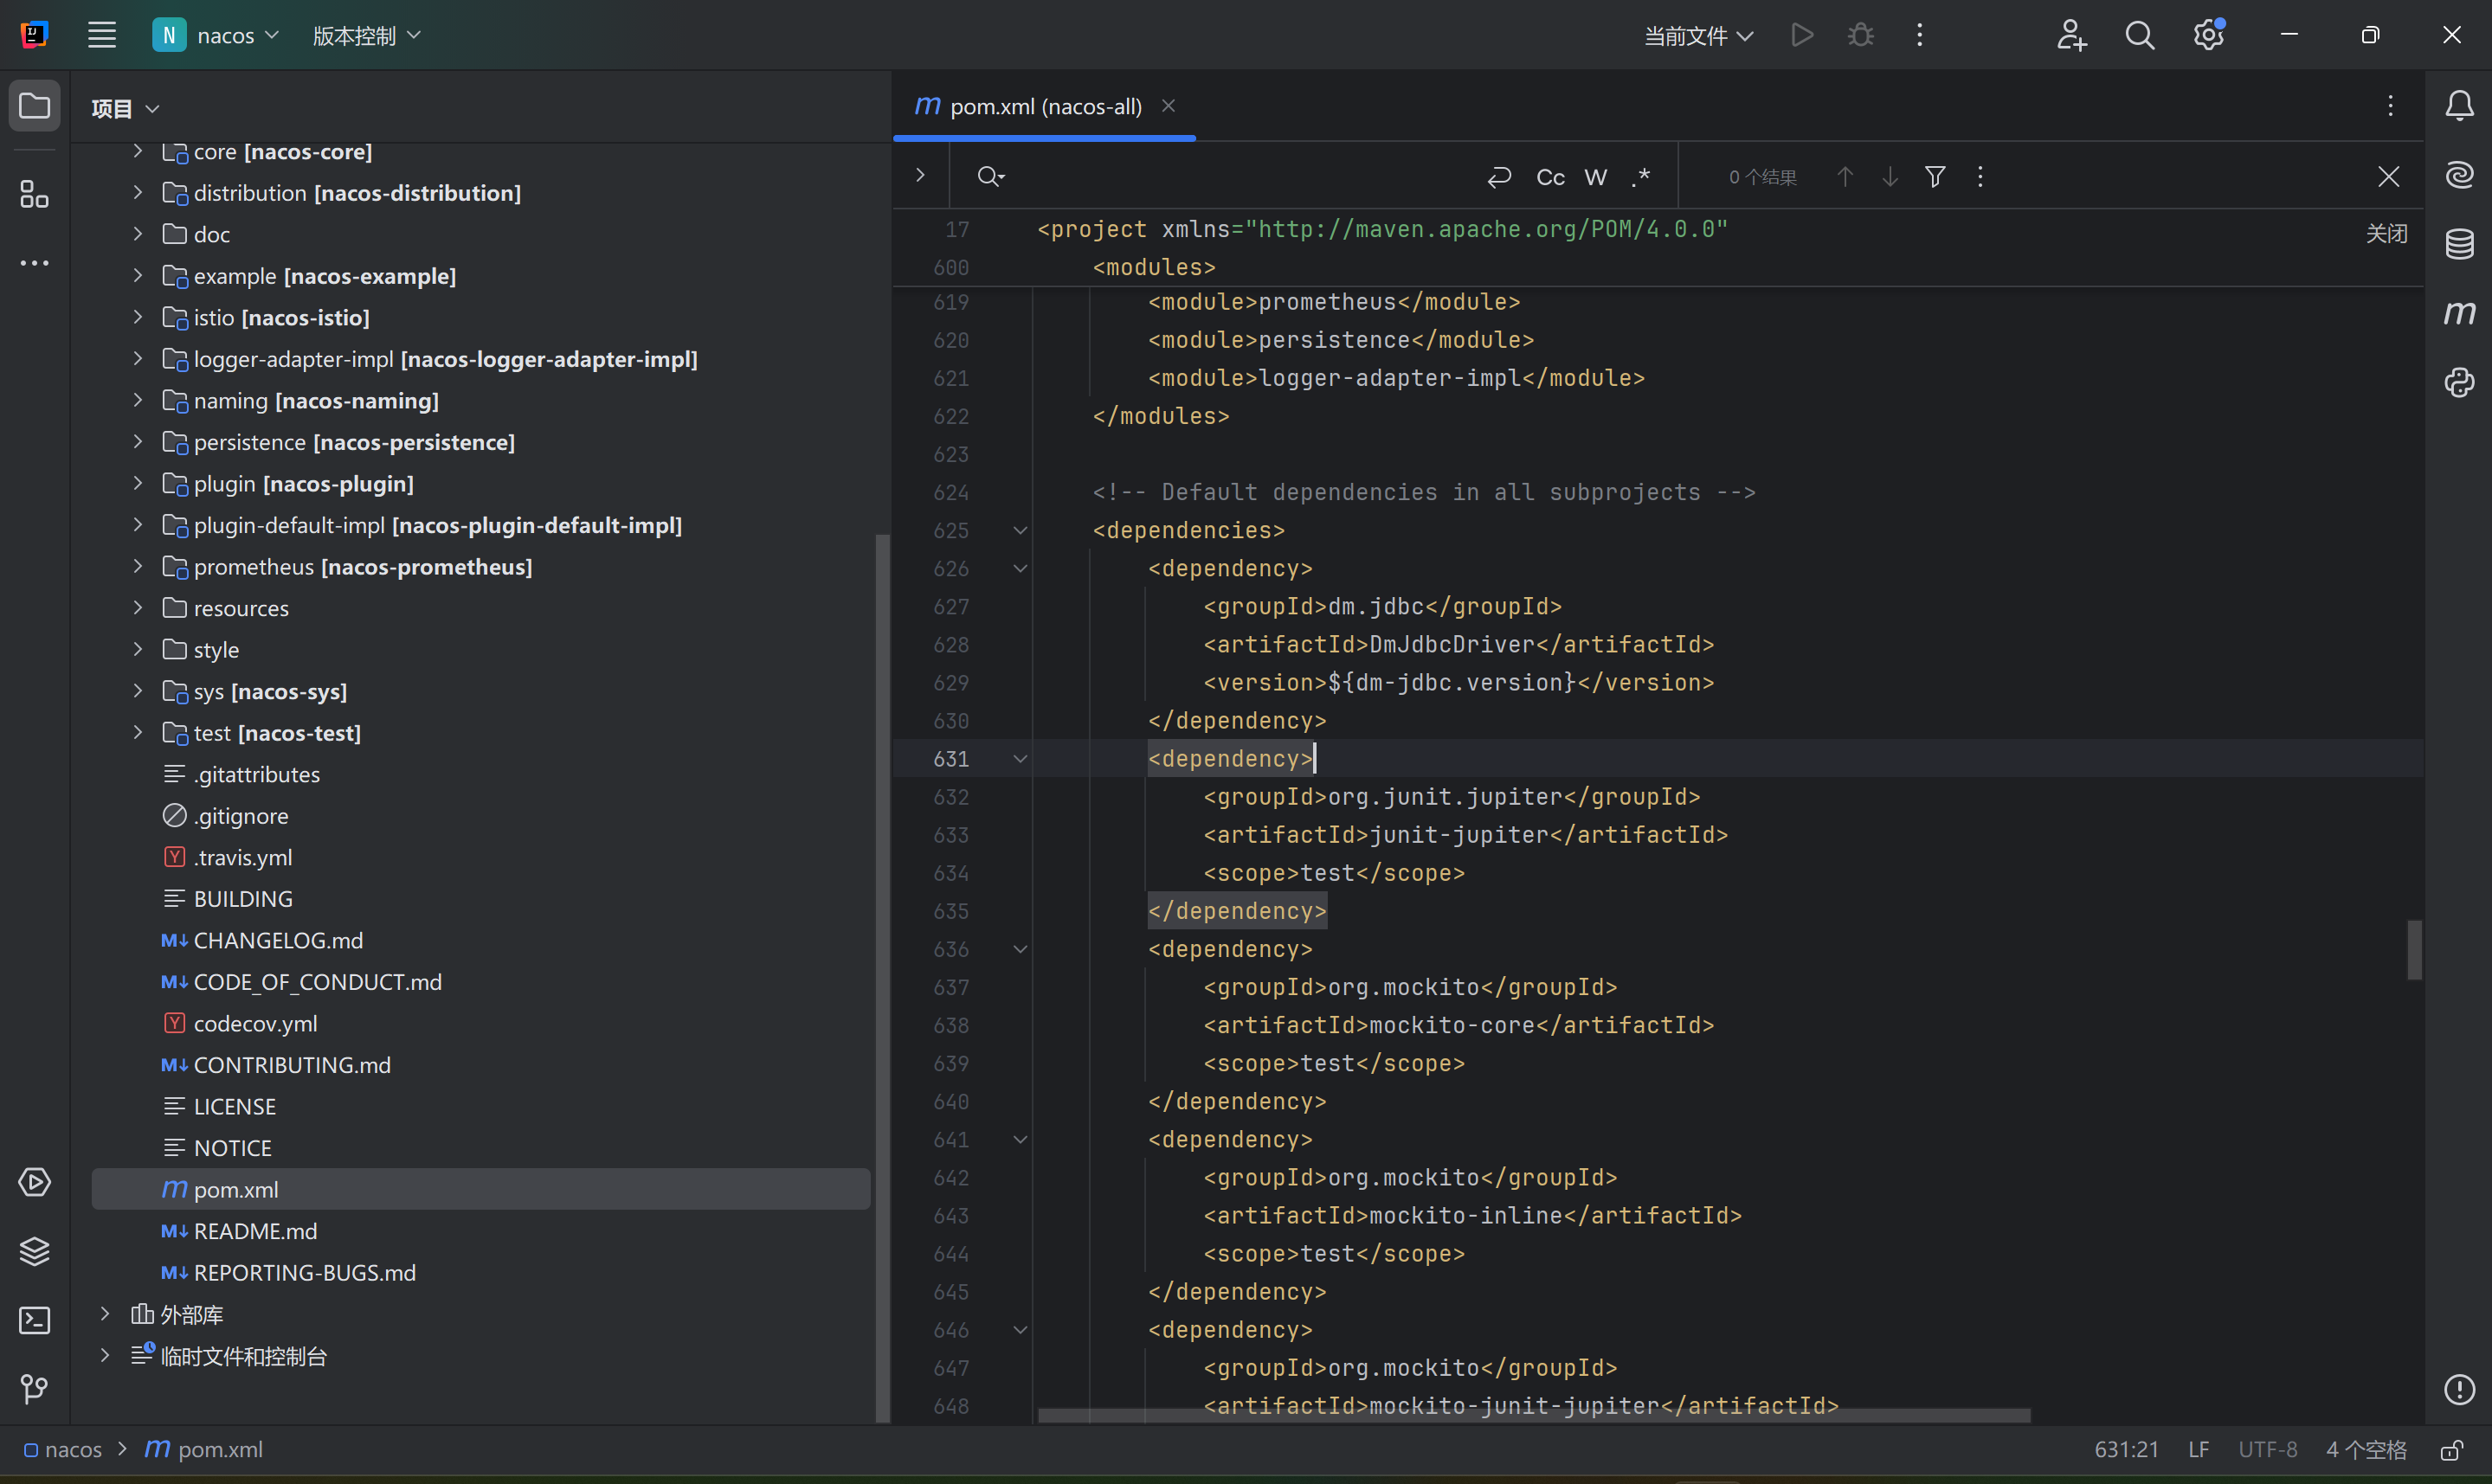The width and height of the screenshot is (2492, 1484).
Task: Click the editor horizontal scrollbar
Action: (1534, 1416)
